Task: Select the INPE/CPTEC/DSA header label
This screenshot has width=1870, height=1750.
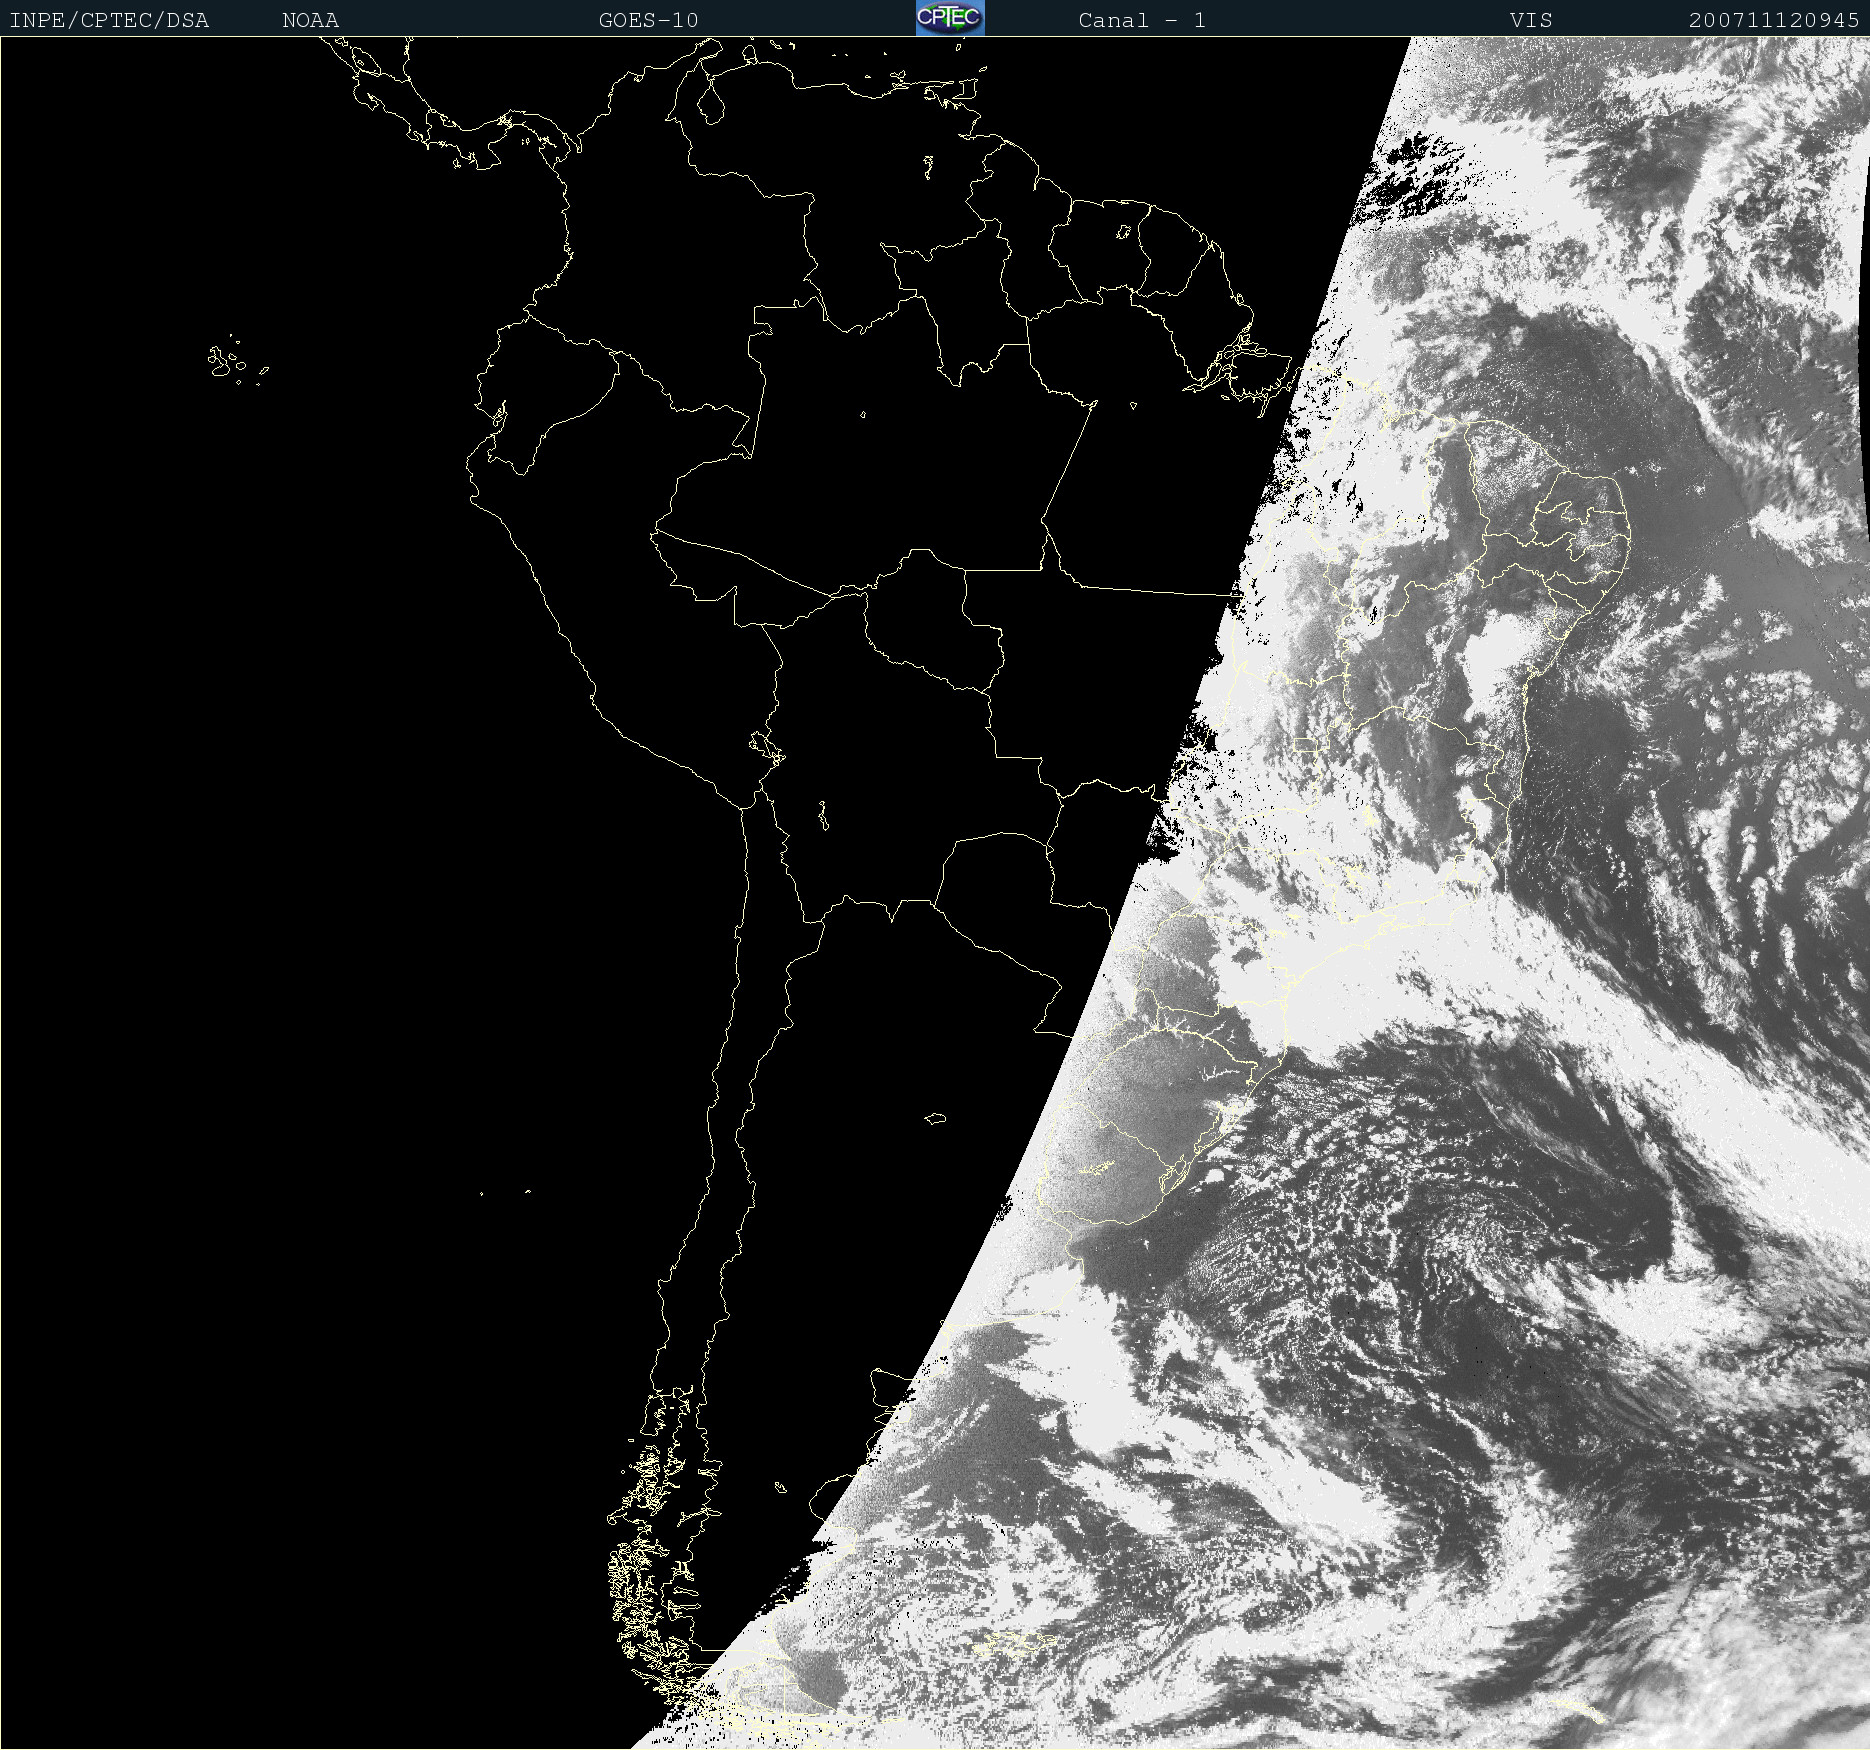Action: tap(109, 21)
